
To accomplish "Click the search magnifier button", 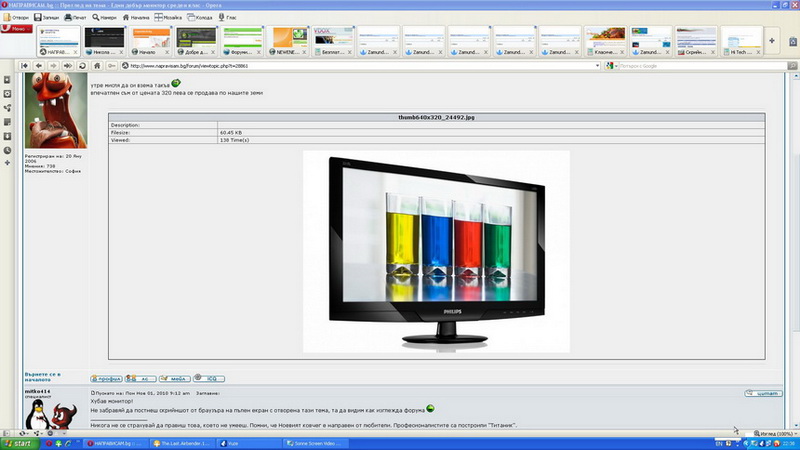I will coord(792,66).
